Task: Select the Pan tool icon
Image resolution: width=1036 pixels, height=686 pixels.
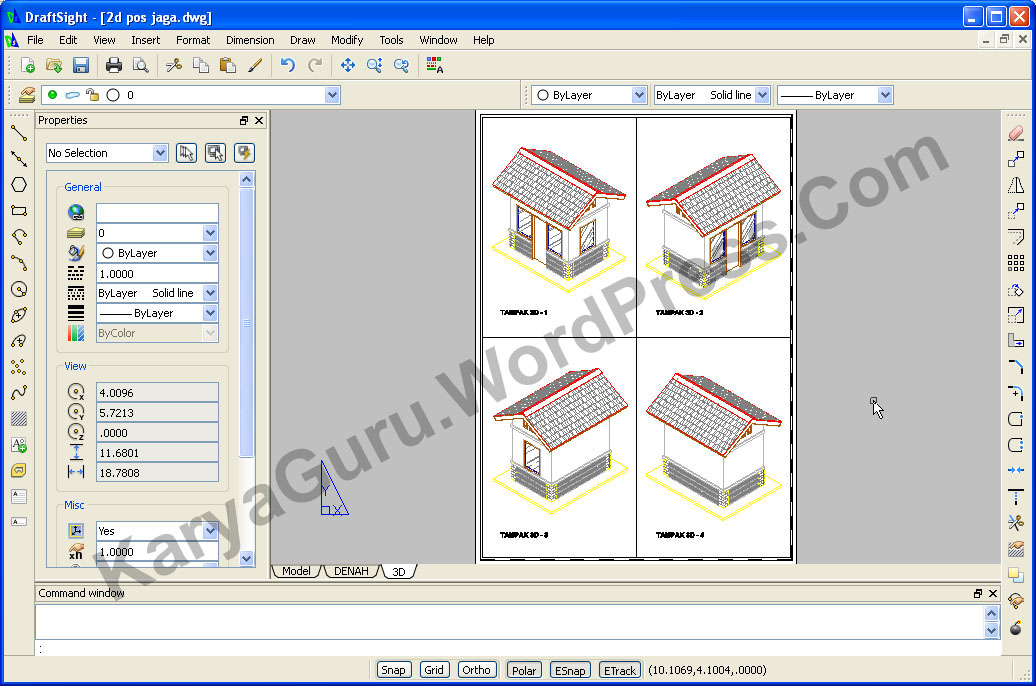Action: click(347, 65)
